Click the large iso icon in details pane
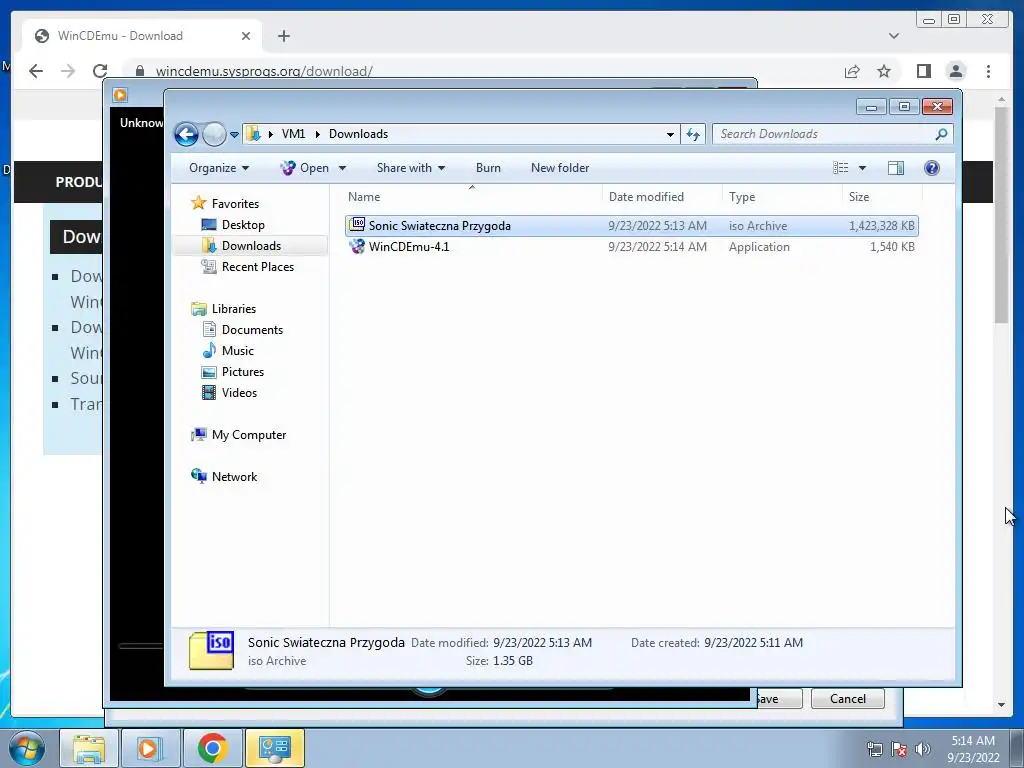Image resolution: width=1024 pixels, height=768 pixels. point(211,650)
